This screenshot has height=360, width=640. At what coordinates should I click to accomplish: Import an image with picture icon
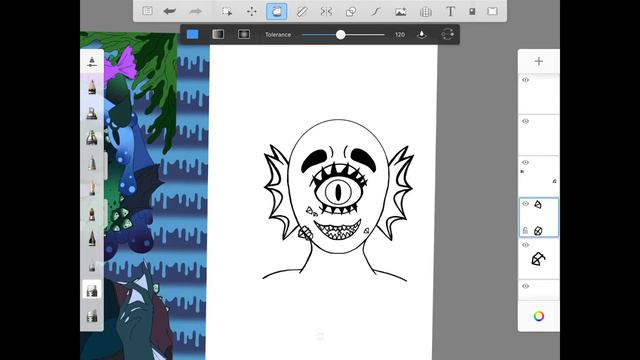(x=401, y=11)
